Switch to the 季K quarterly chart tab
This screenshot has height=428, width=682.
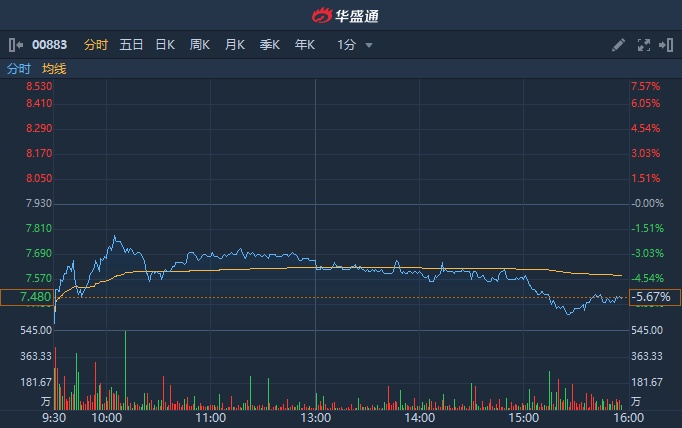pos(270,45)
